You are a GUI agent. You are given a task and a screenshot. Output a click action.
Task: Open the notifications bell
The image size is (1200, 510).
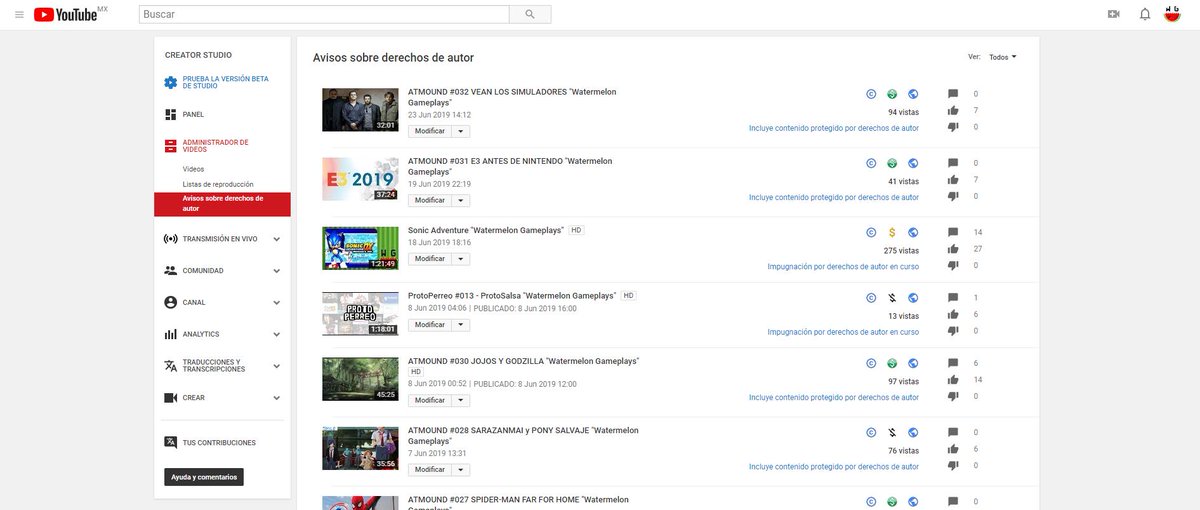point(1145,14)
